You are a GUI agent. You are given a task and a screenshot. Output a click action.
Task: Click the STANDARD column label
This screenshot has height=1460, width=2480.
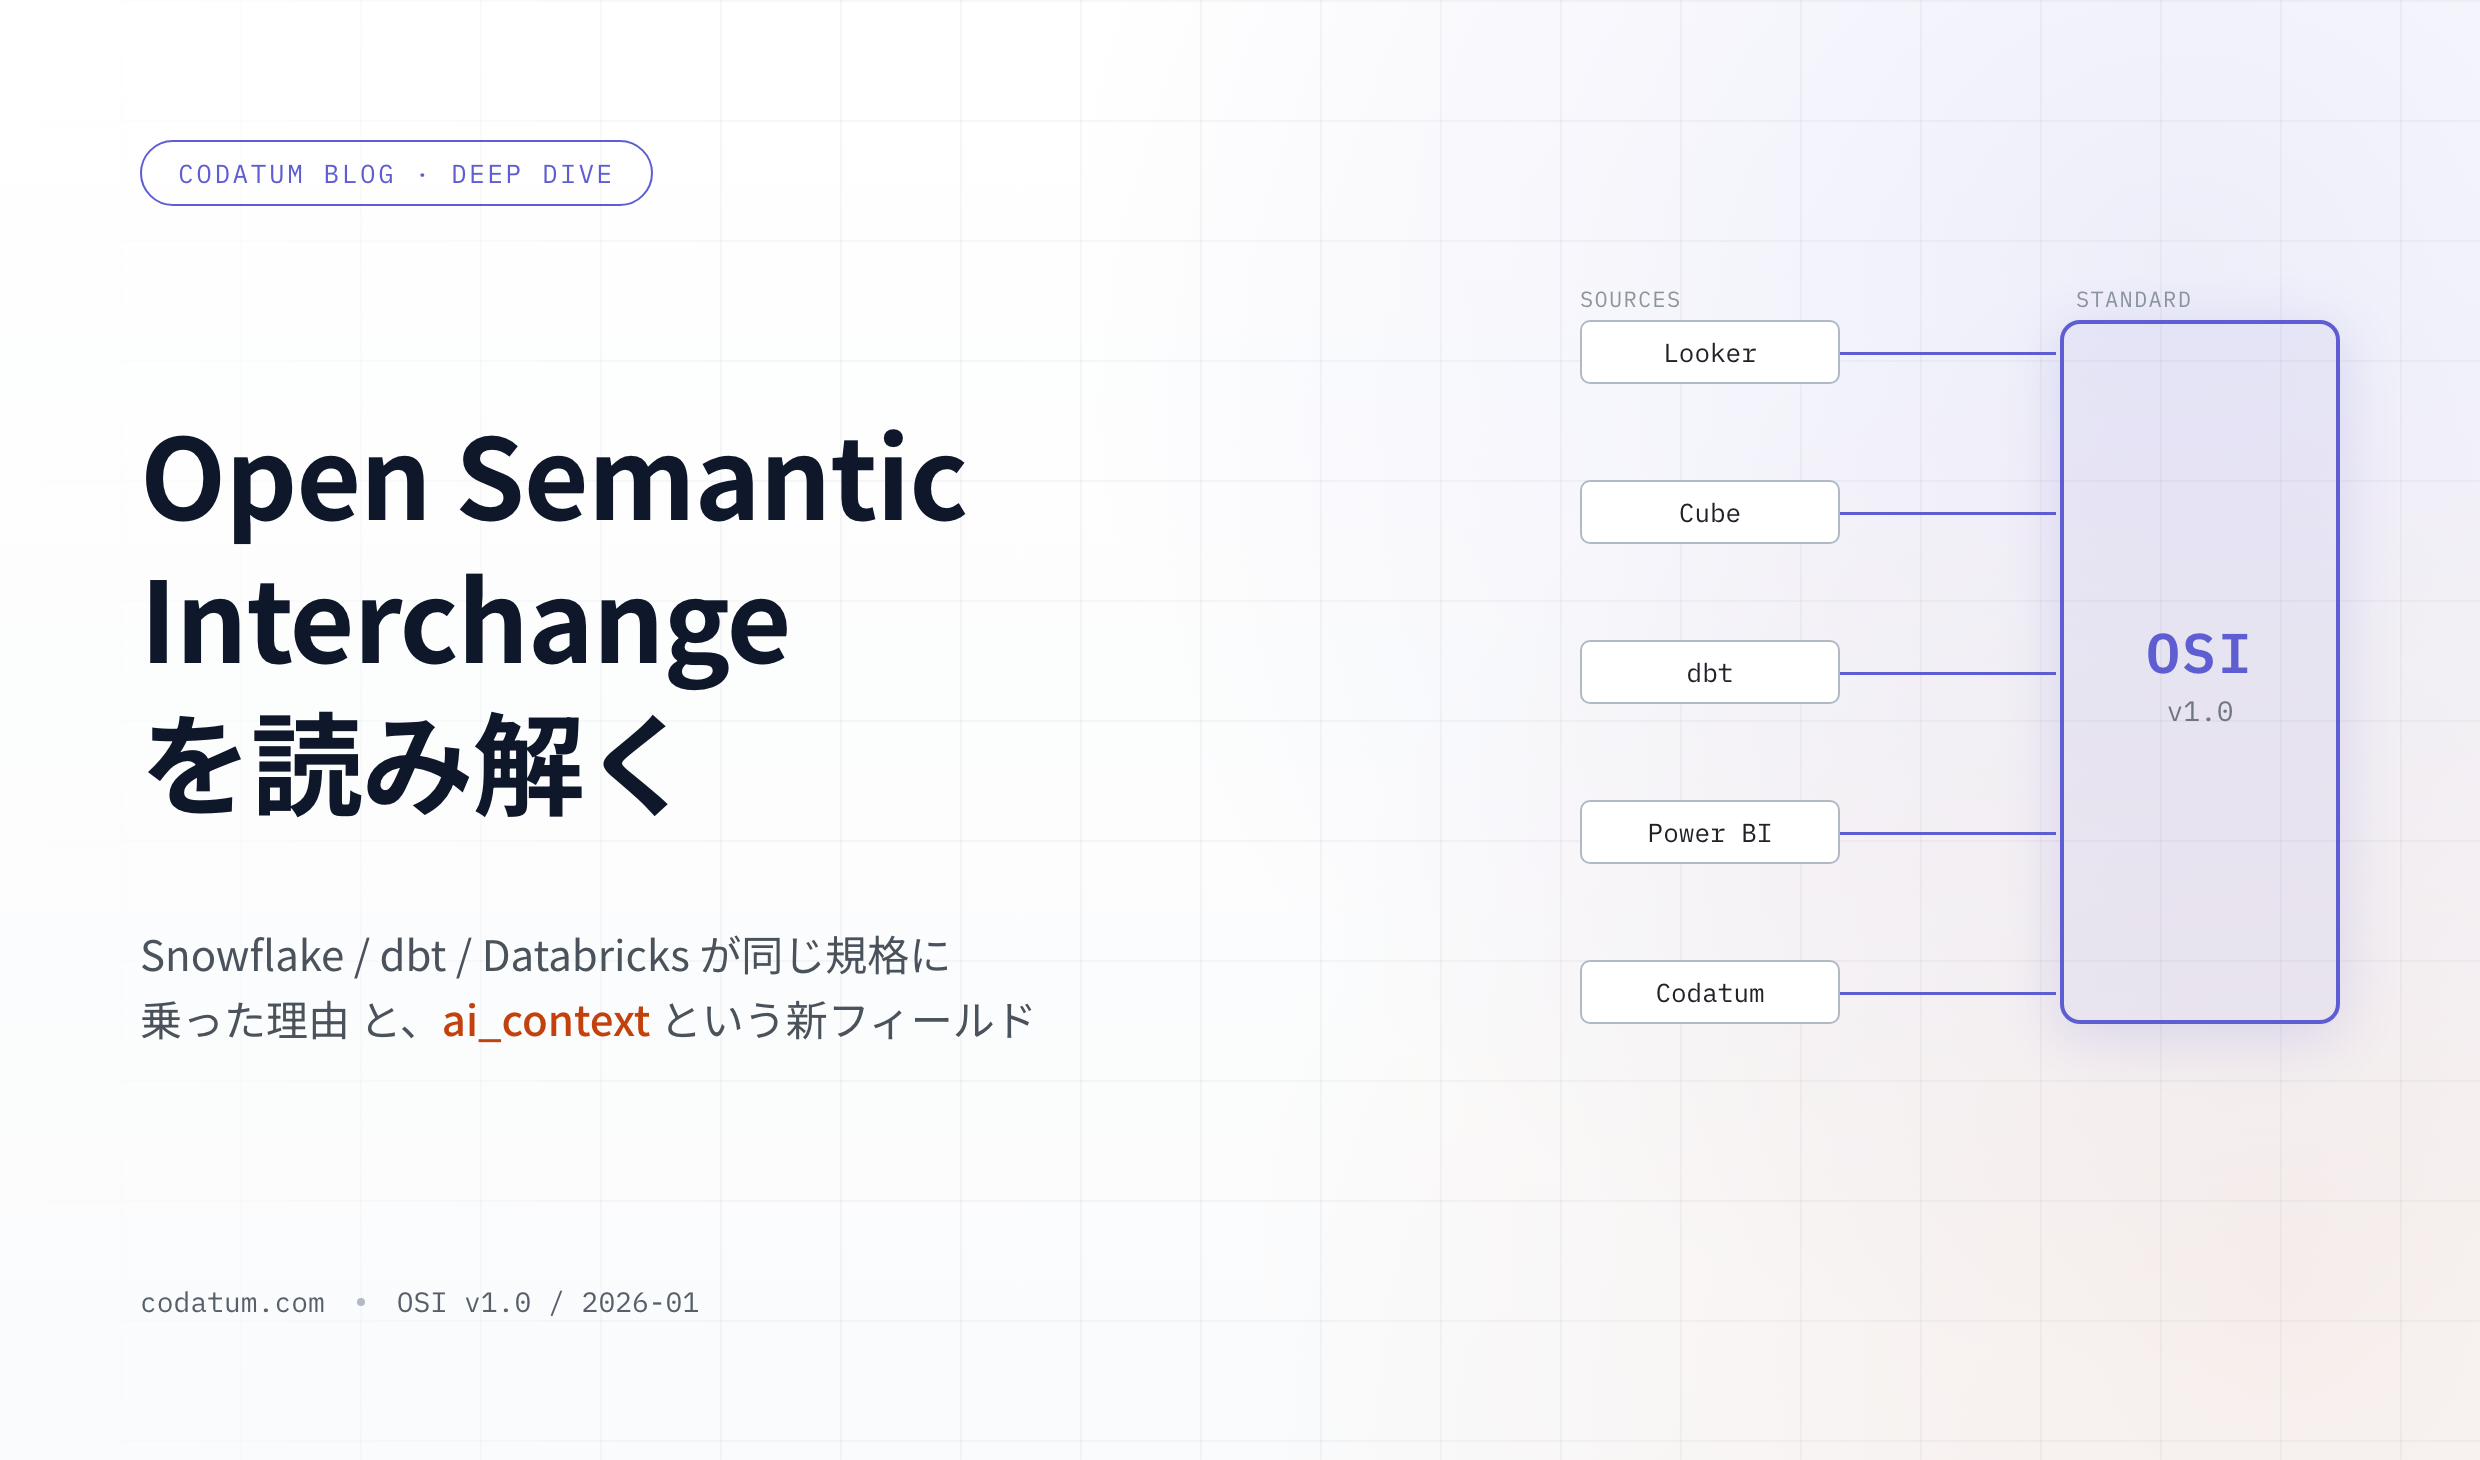[x=2133, y=300]
